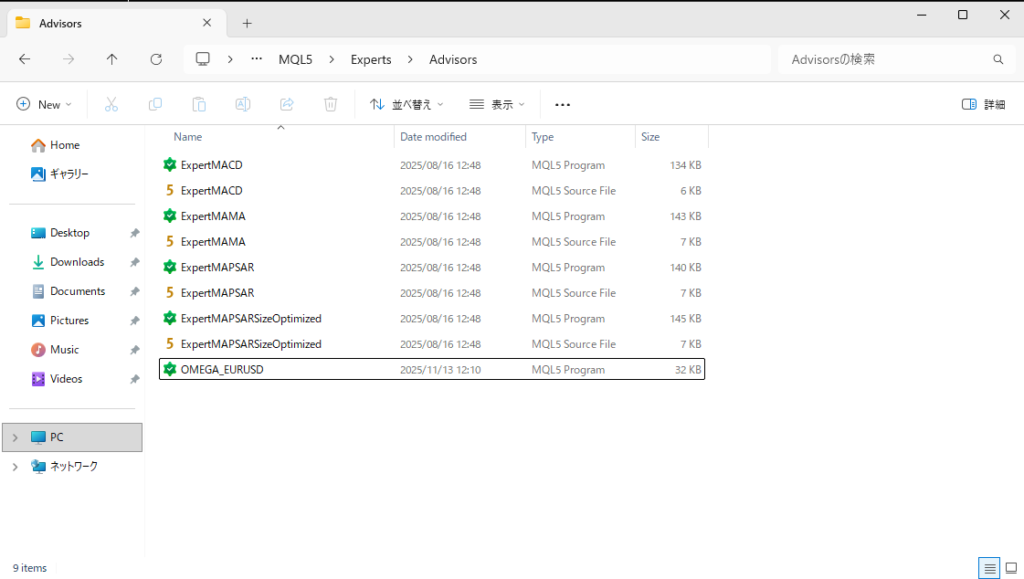The width and height of the screenshot is (1024, 579).
Task: Open a new tab with plus button
Action: (247, 23)
